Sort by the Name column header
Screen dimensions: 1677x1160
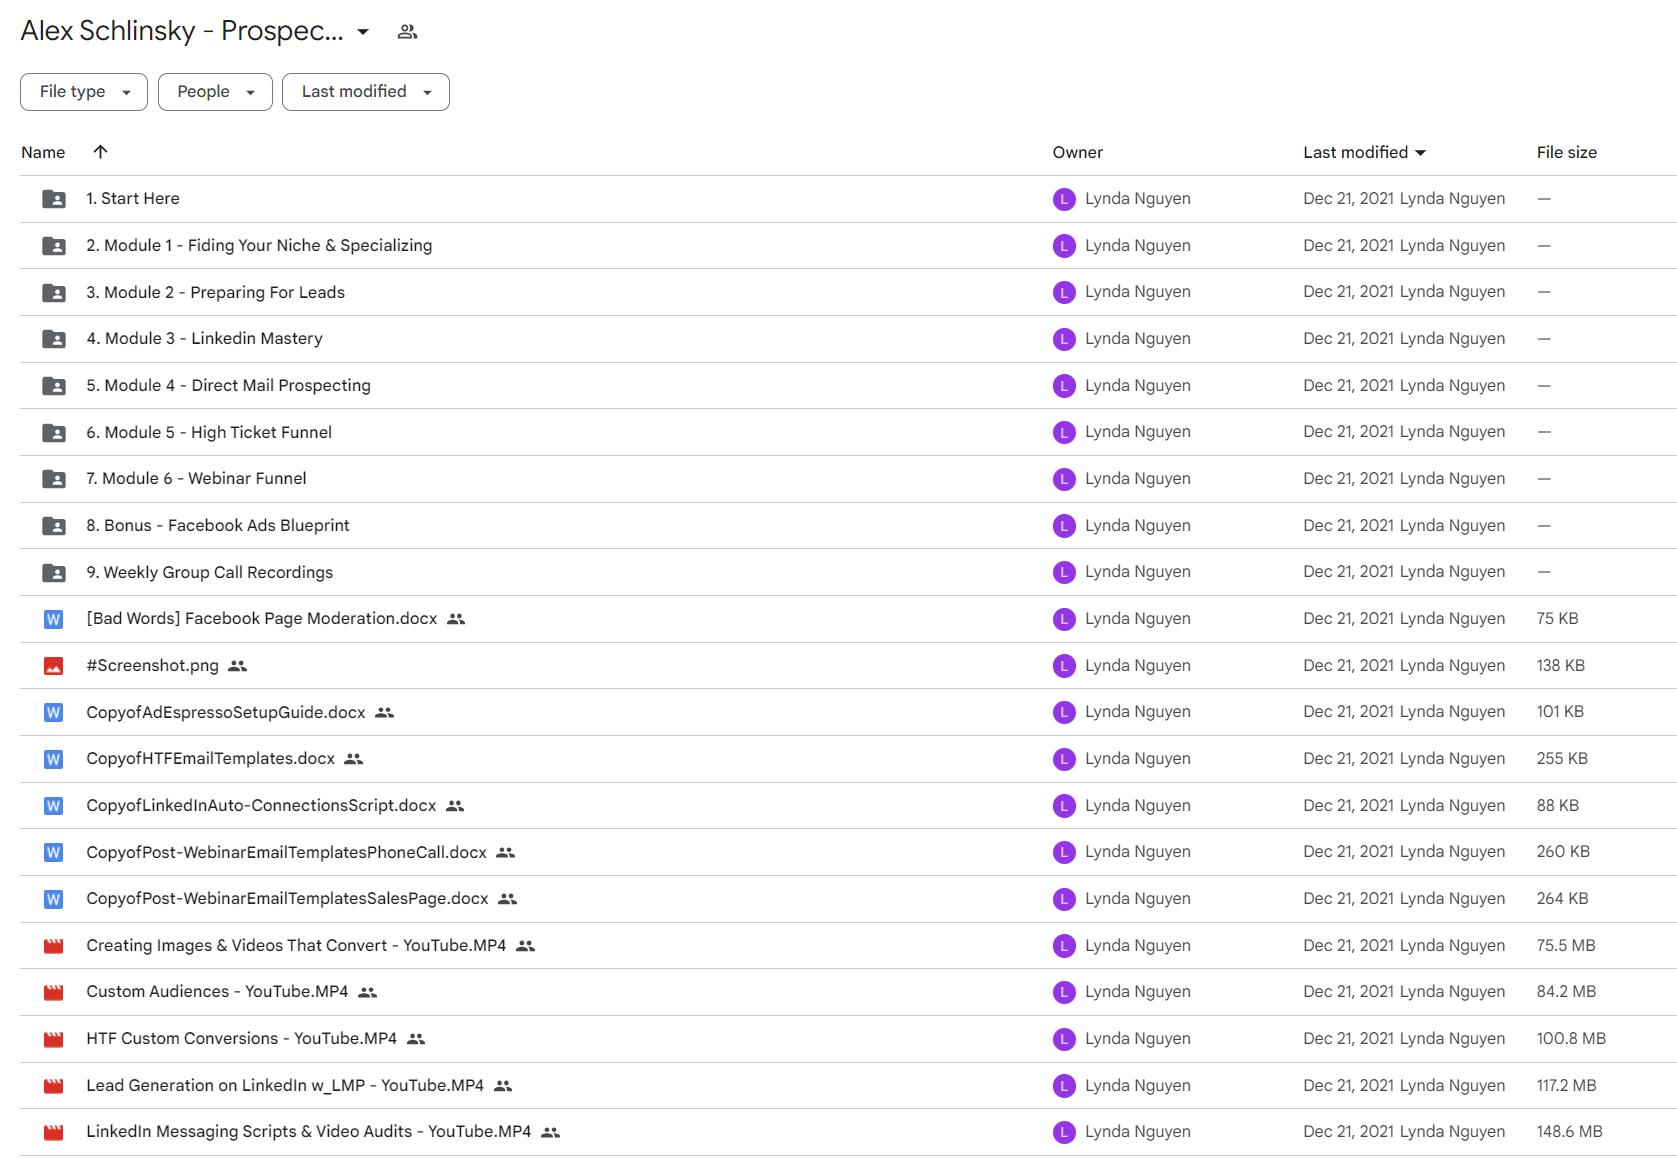(x=43, y=152)
